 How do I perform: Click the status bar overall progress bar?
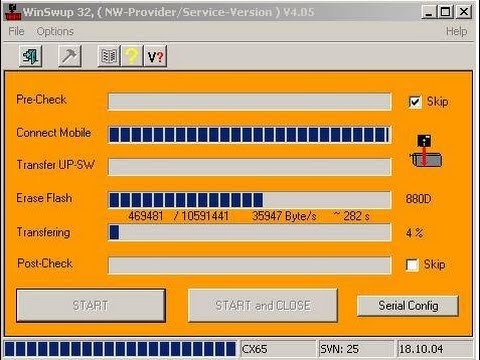point(120,349)
